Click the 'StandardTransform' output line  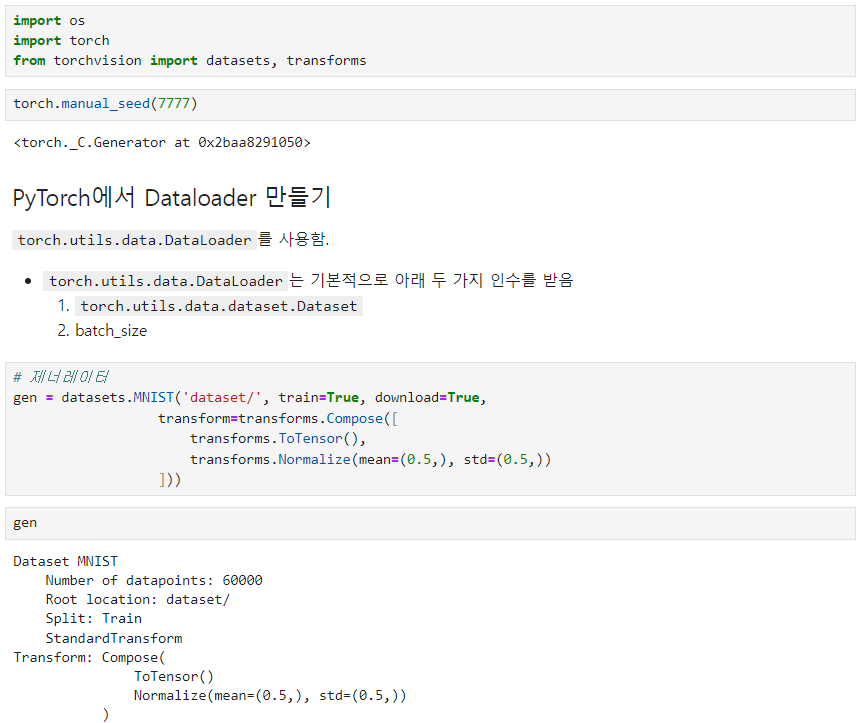coord(114,638)
